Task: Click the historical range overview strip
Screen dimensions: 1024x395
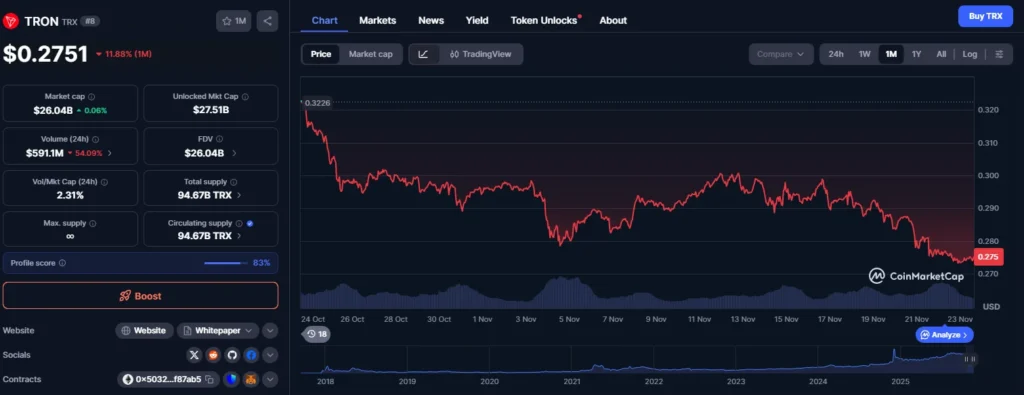Action: click(637, 359)
